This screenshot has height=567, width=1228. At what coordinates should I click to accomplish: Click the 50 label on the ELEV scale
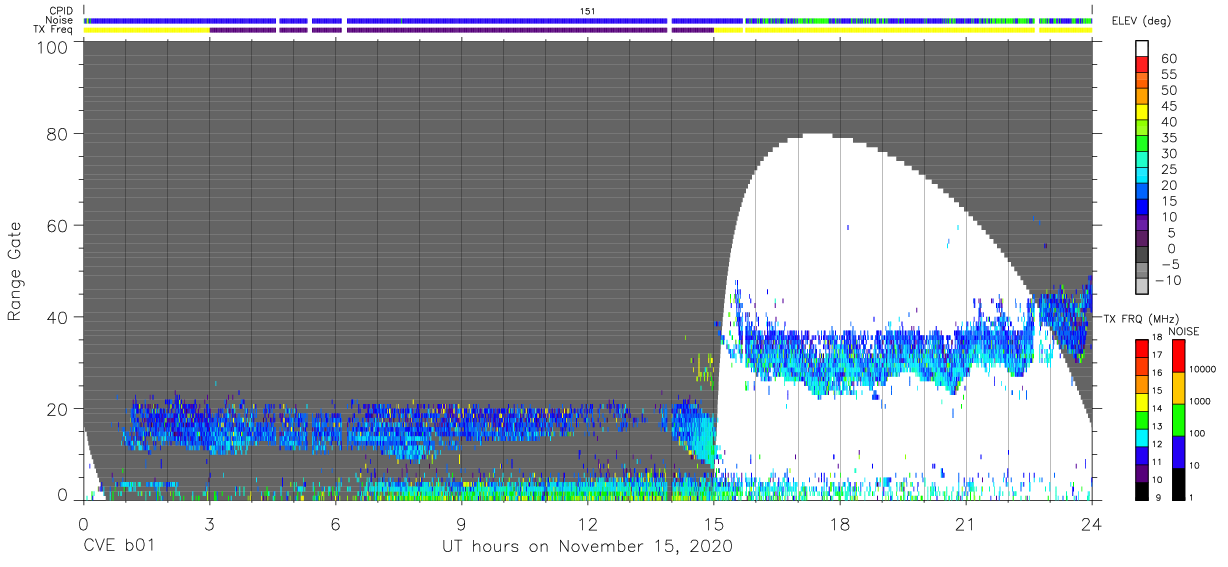[1170, 91]
